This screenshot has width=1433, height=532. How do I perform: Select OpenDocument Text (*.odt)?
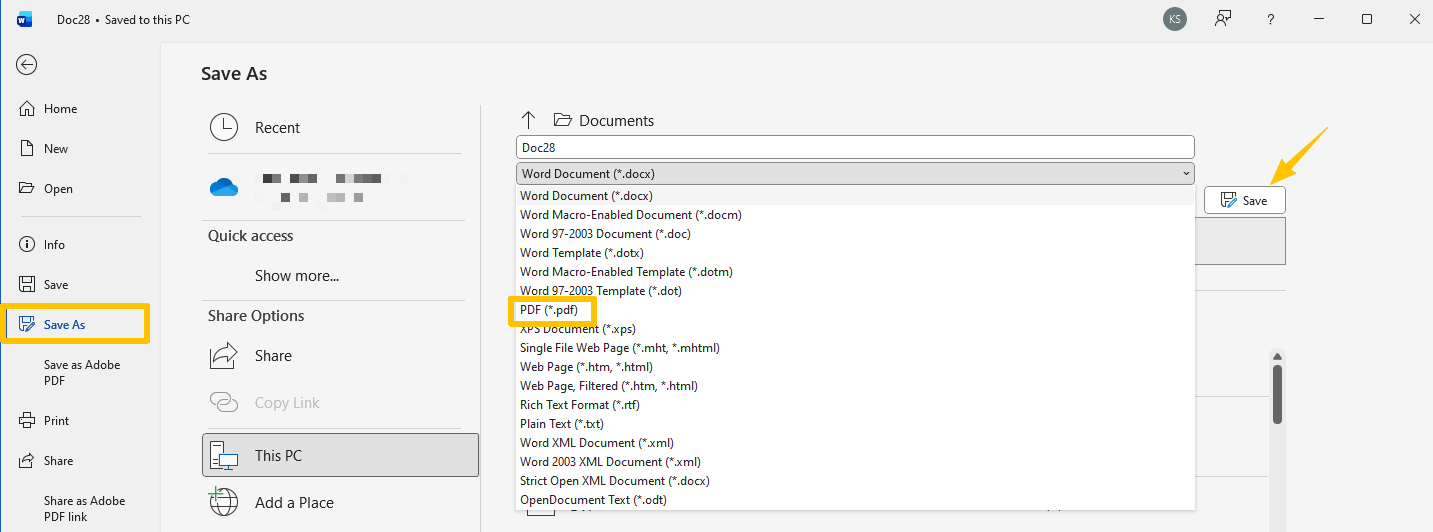point(855,500)
